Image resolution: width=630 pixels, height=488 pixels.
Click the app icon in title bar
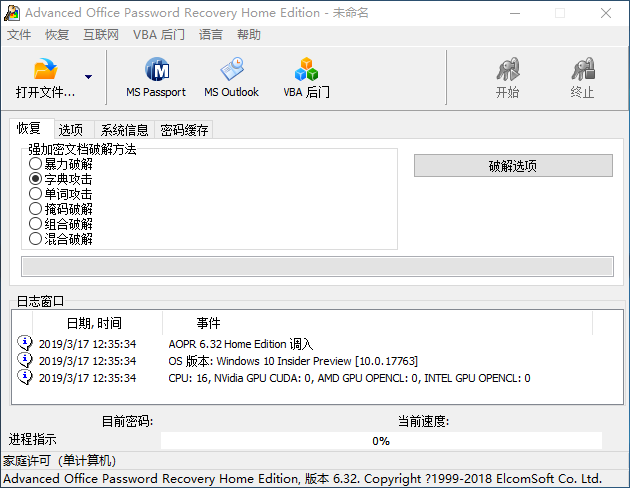pyautogui.click(x=12, y=13)
